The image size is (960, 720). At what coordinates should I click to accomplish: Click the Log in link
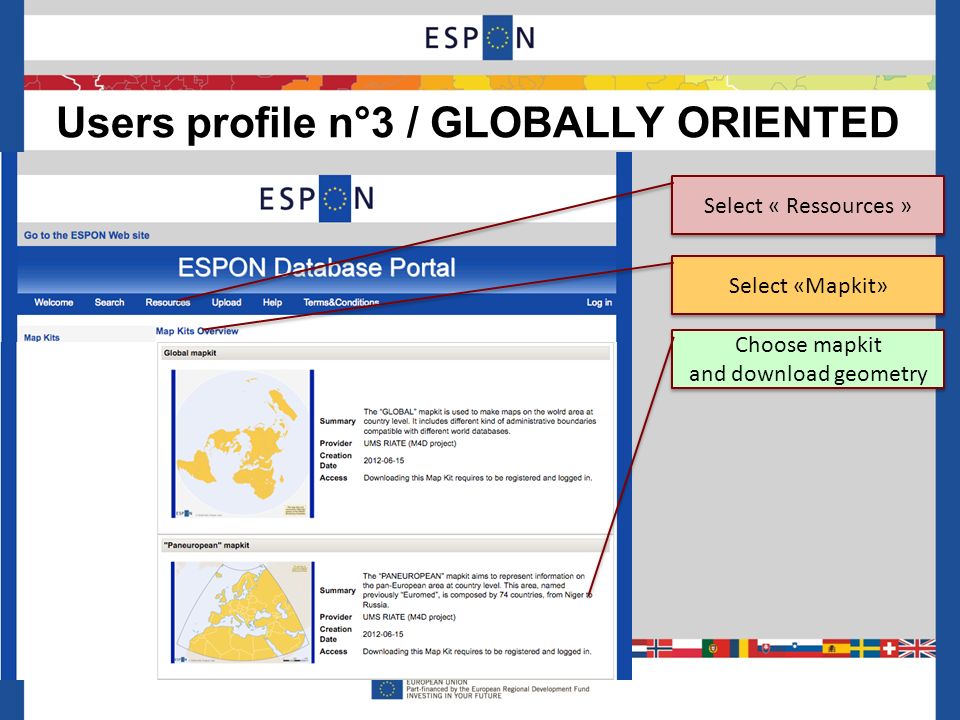pyautogui.click(x=599, y=302)
